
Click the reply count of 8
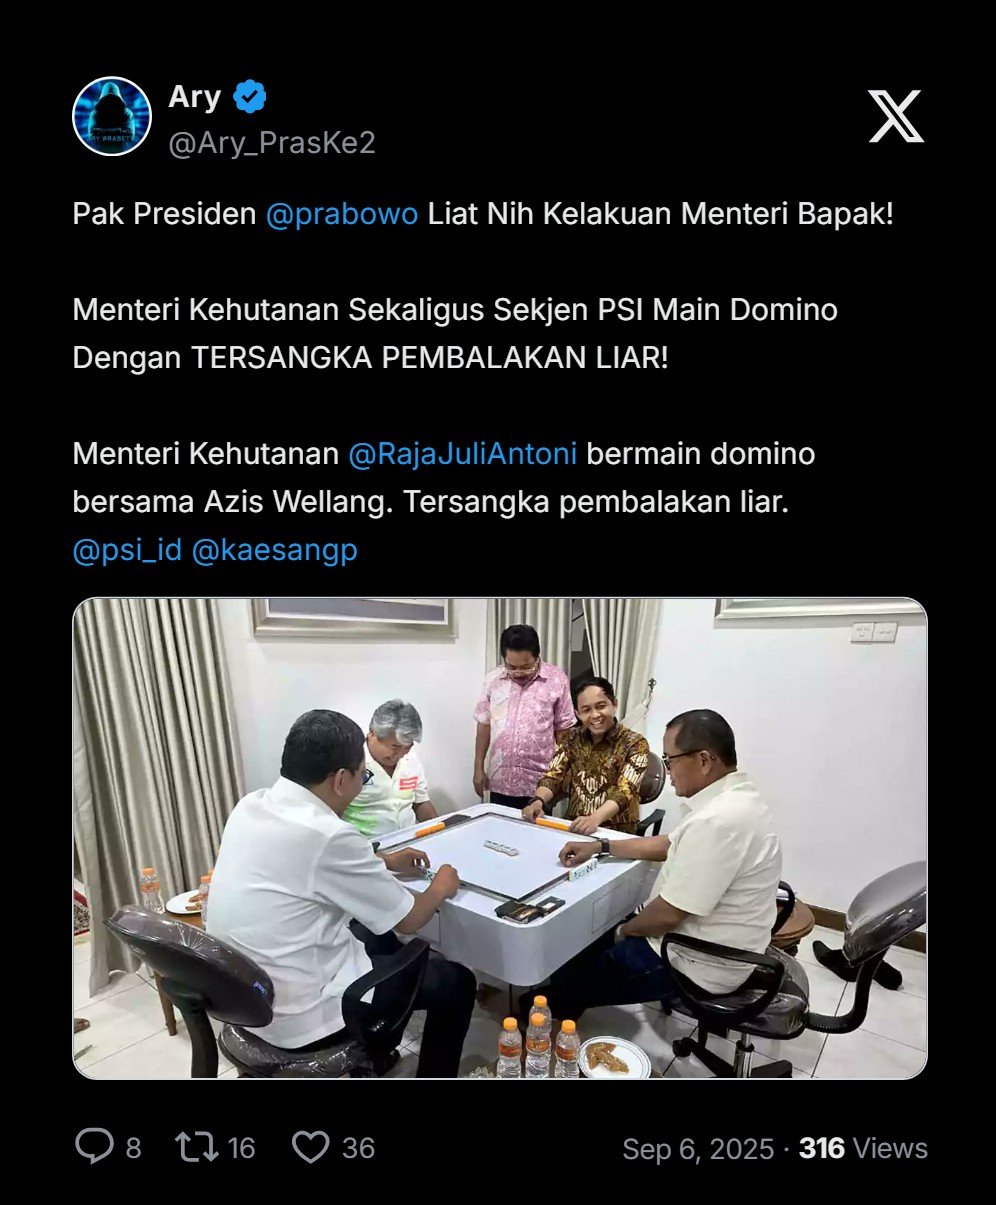(133, 1147)
